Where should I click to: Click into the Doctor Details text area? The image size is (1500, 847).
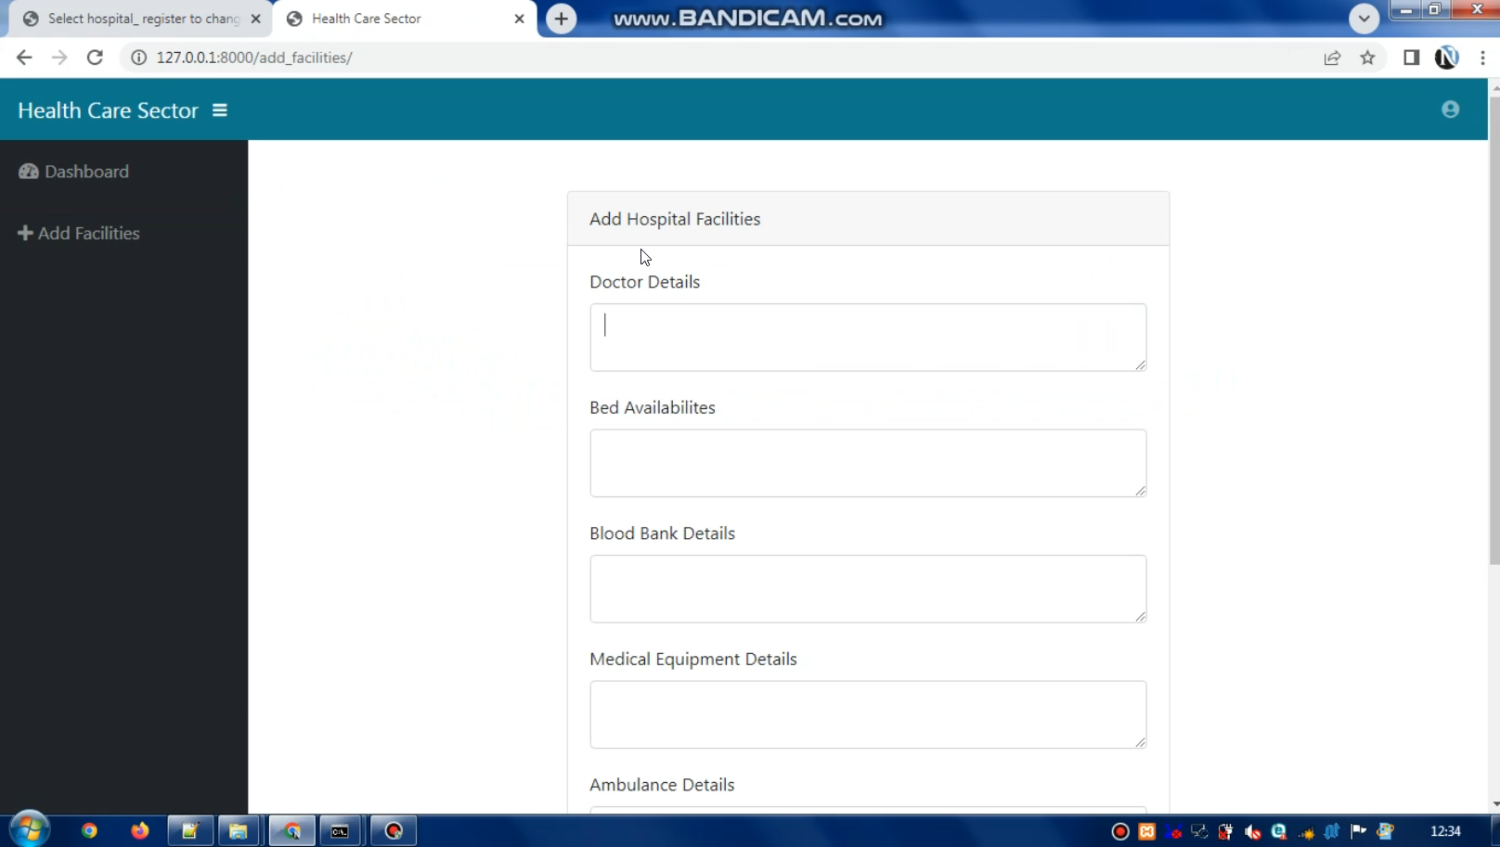tap(868, 337)
